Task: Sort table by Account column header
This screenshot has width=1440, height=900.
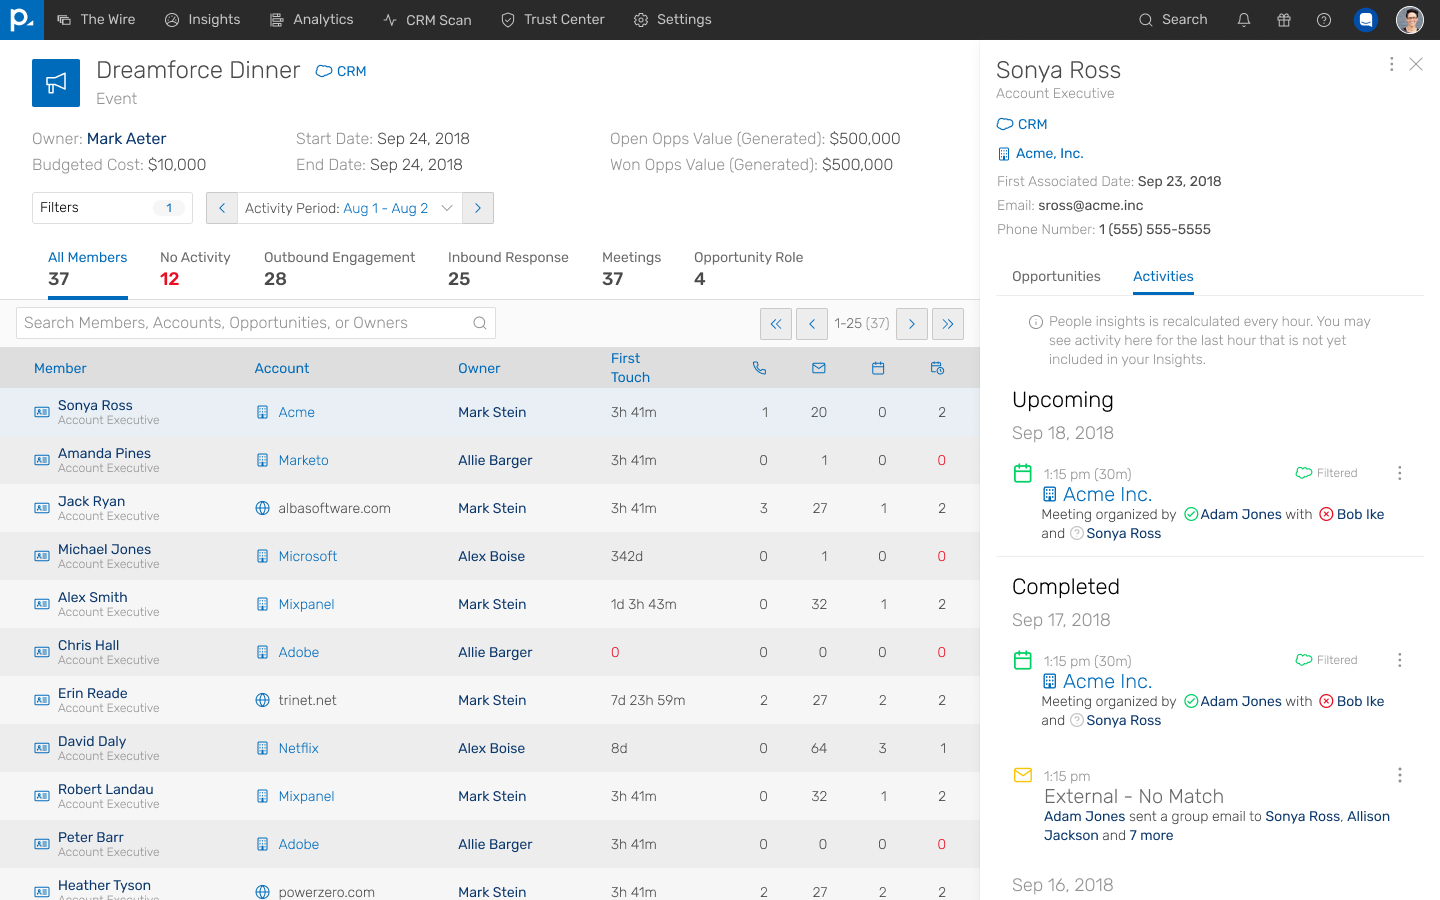Action: coord(282,368)
